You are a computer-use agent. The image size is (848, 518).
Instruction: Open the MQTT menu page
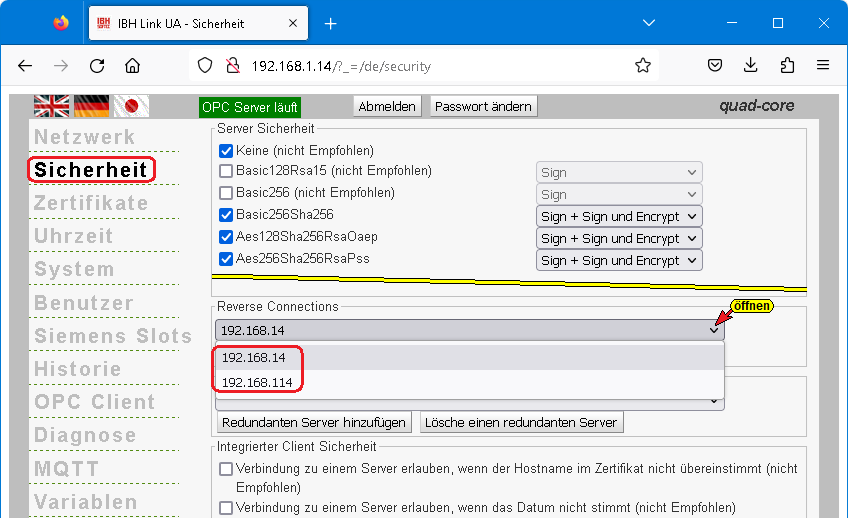[x=67, y=469]
